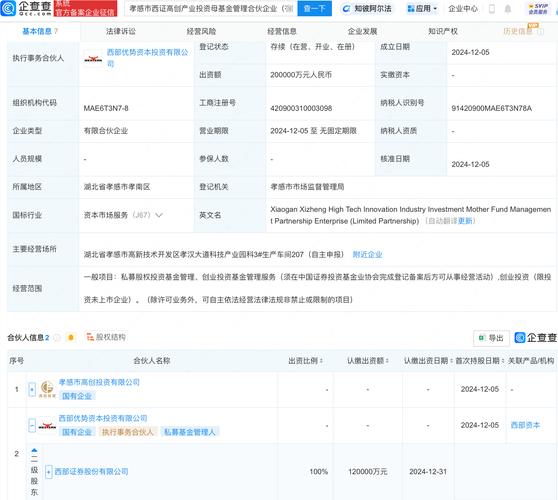Screen dimensions: 558x500
Task: Click the 120000万元 subscribed amount cell
Action: tap(368, 472)
